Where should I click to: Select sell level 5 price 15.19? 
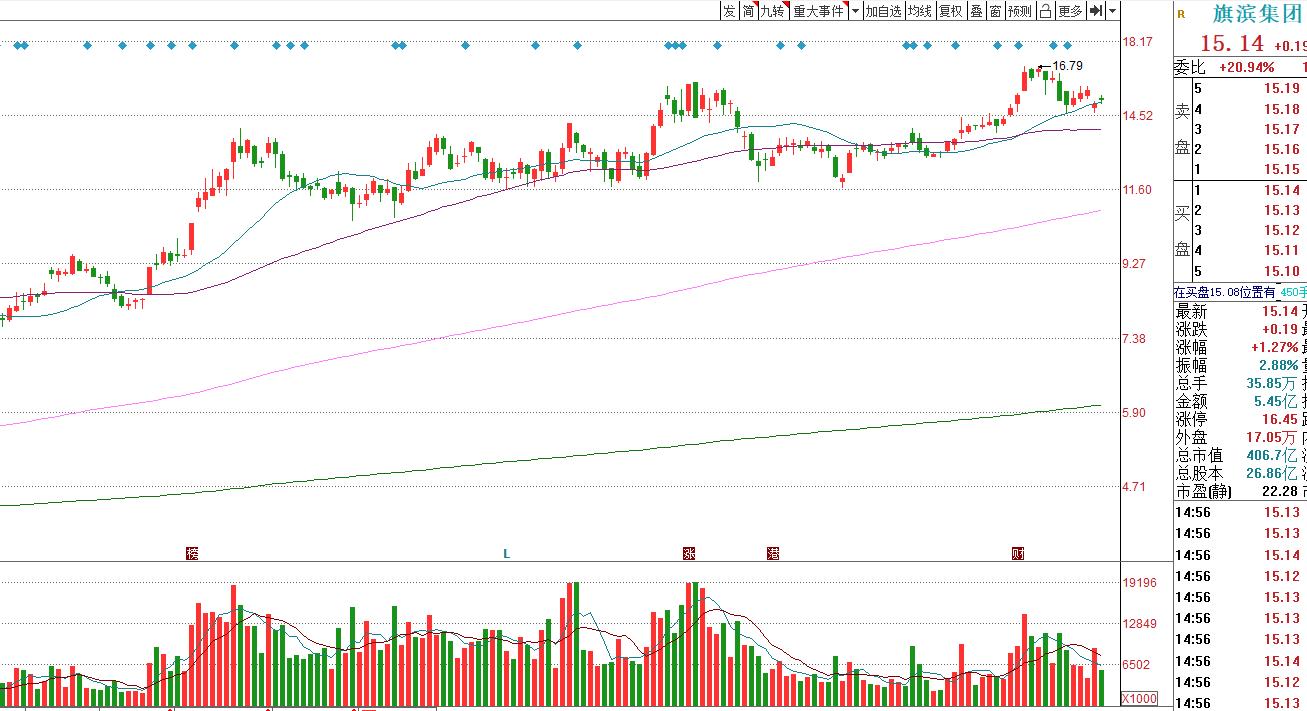point(1282,89)
